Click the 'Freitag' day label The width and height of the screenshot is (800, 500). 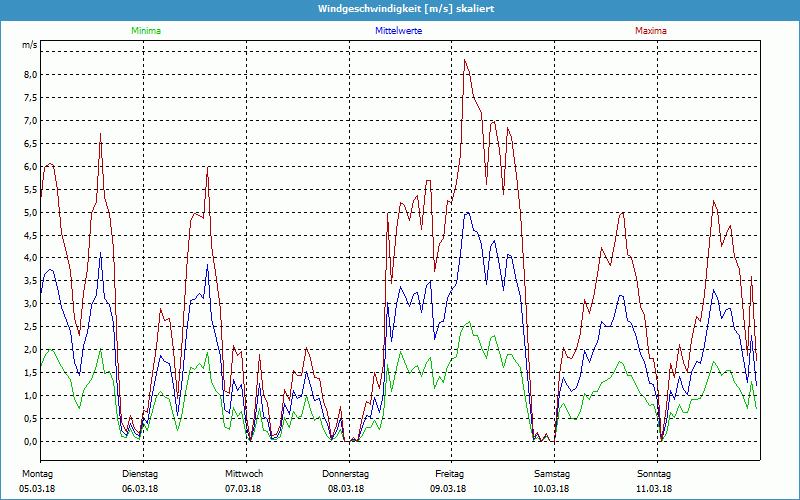[x=449, y=474]
